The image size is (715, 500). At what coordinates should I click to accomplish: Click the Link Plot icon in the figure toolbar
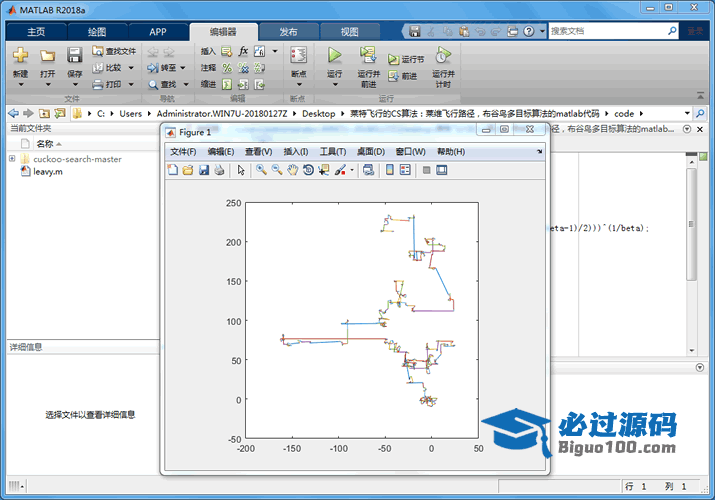pos(366,170)
